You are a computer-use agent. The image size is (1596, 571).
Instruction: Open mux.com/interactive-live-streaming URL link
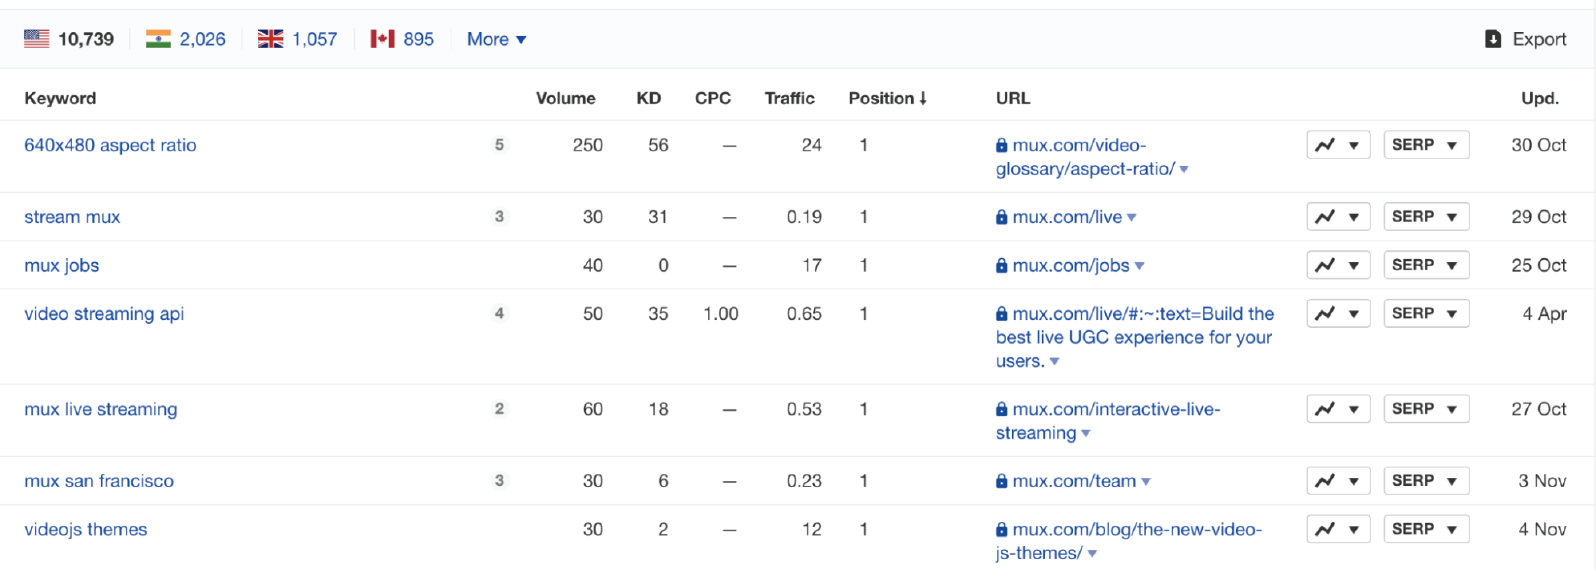click(1108, 421)
